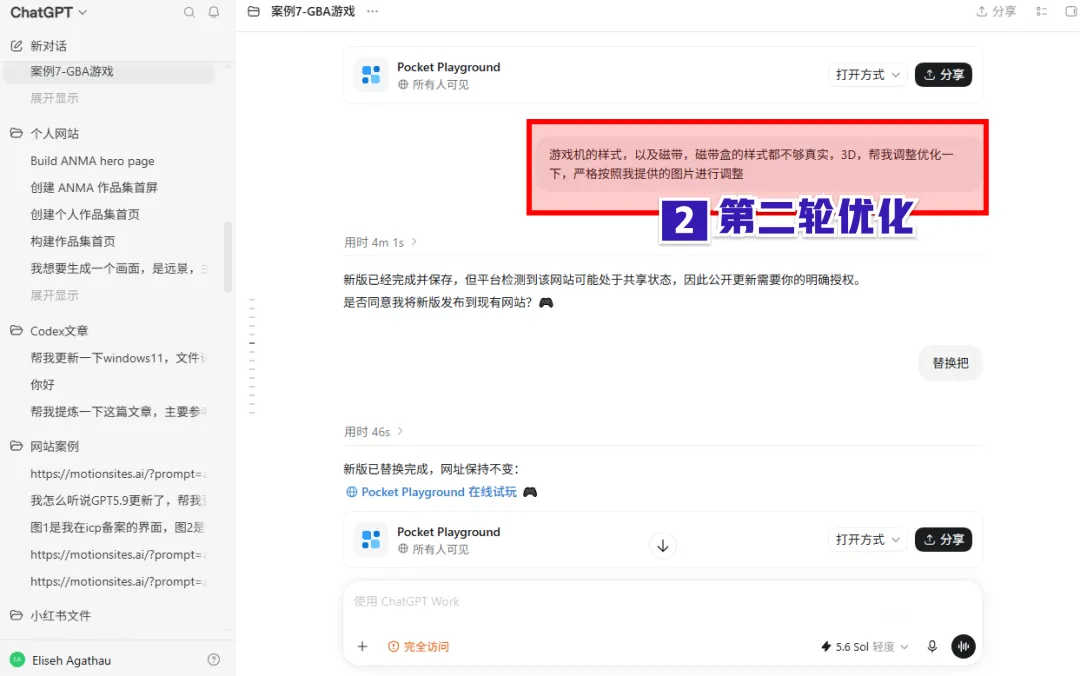Click the help question mark icon
This screenshot has height=676, width=1080.
point(214,659)
